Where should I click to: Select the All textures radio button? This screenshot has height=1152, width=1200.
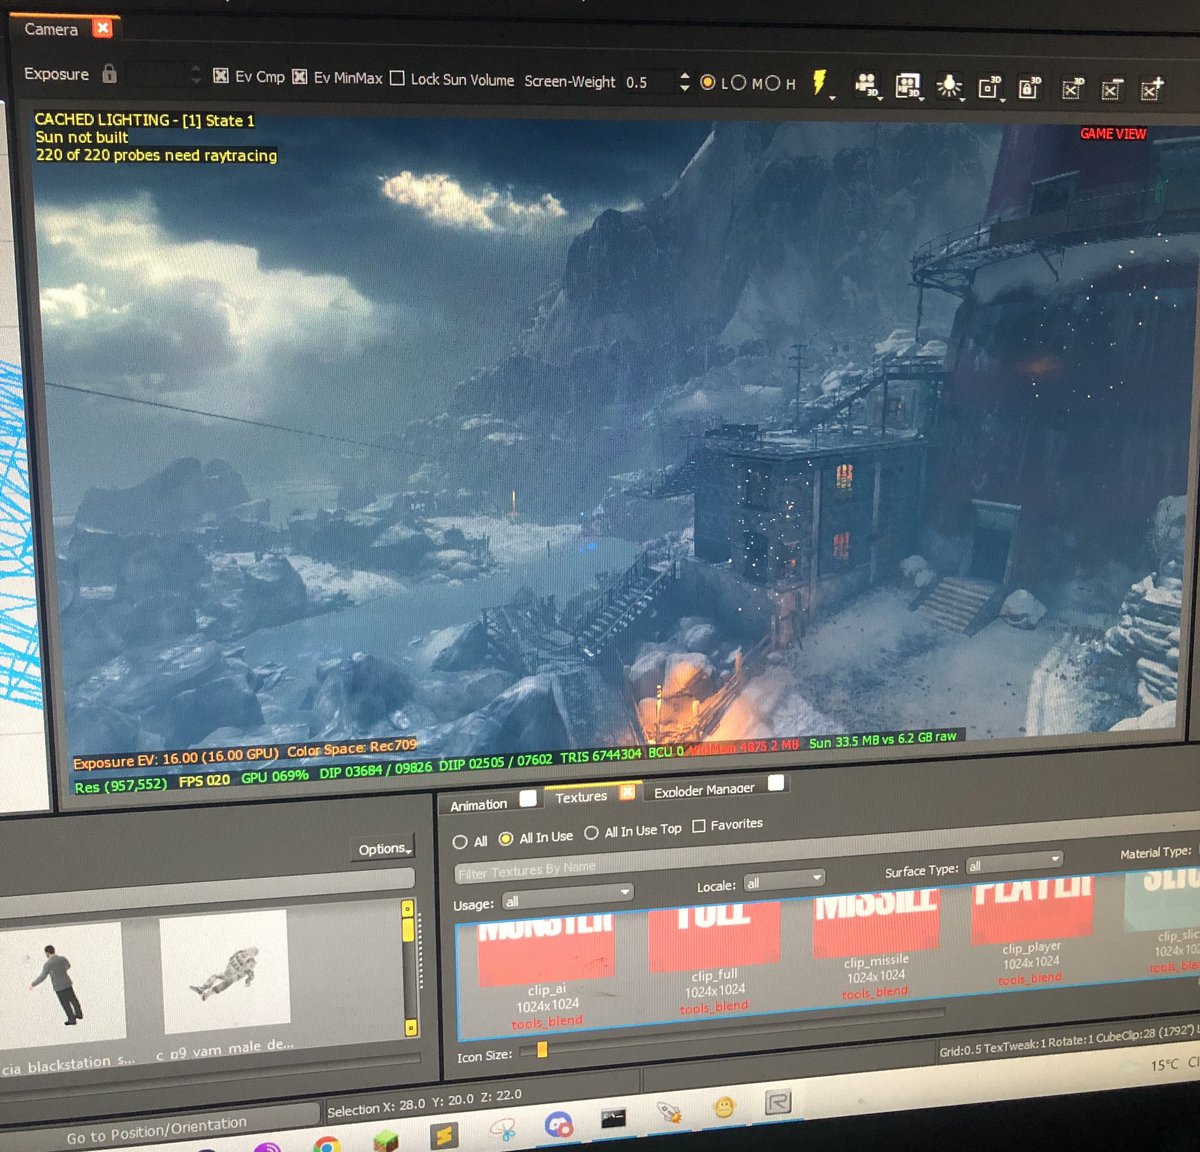coord(460,842)
